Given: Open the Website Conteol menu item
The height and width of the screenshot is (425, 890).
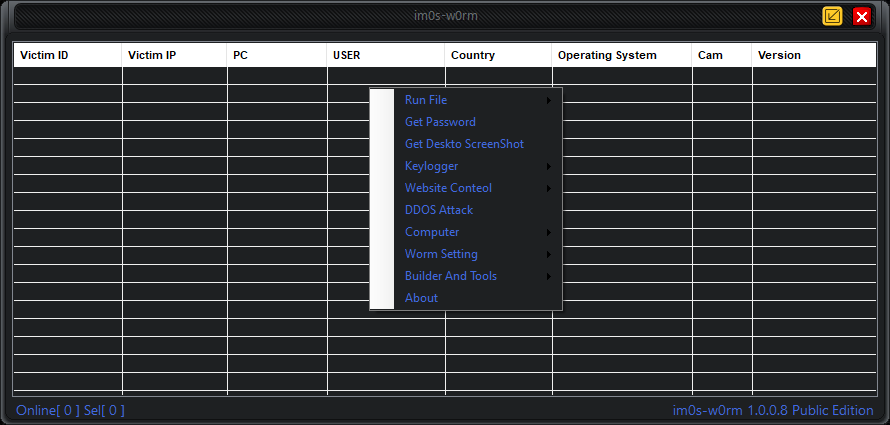Looking at the screenshot, I should [448, 188].
